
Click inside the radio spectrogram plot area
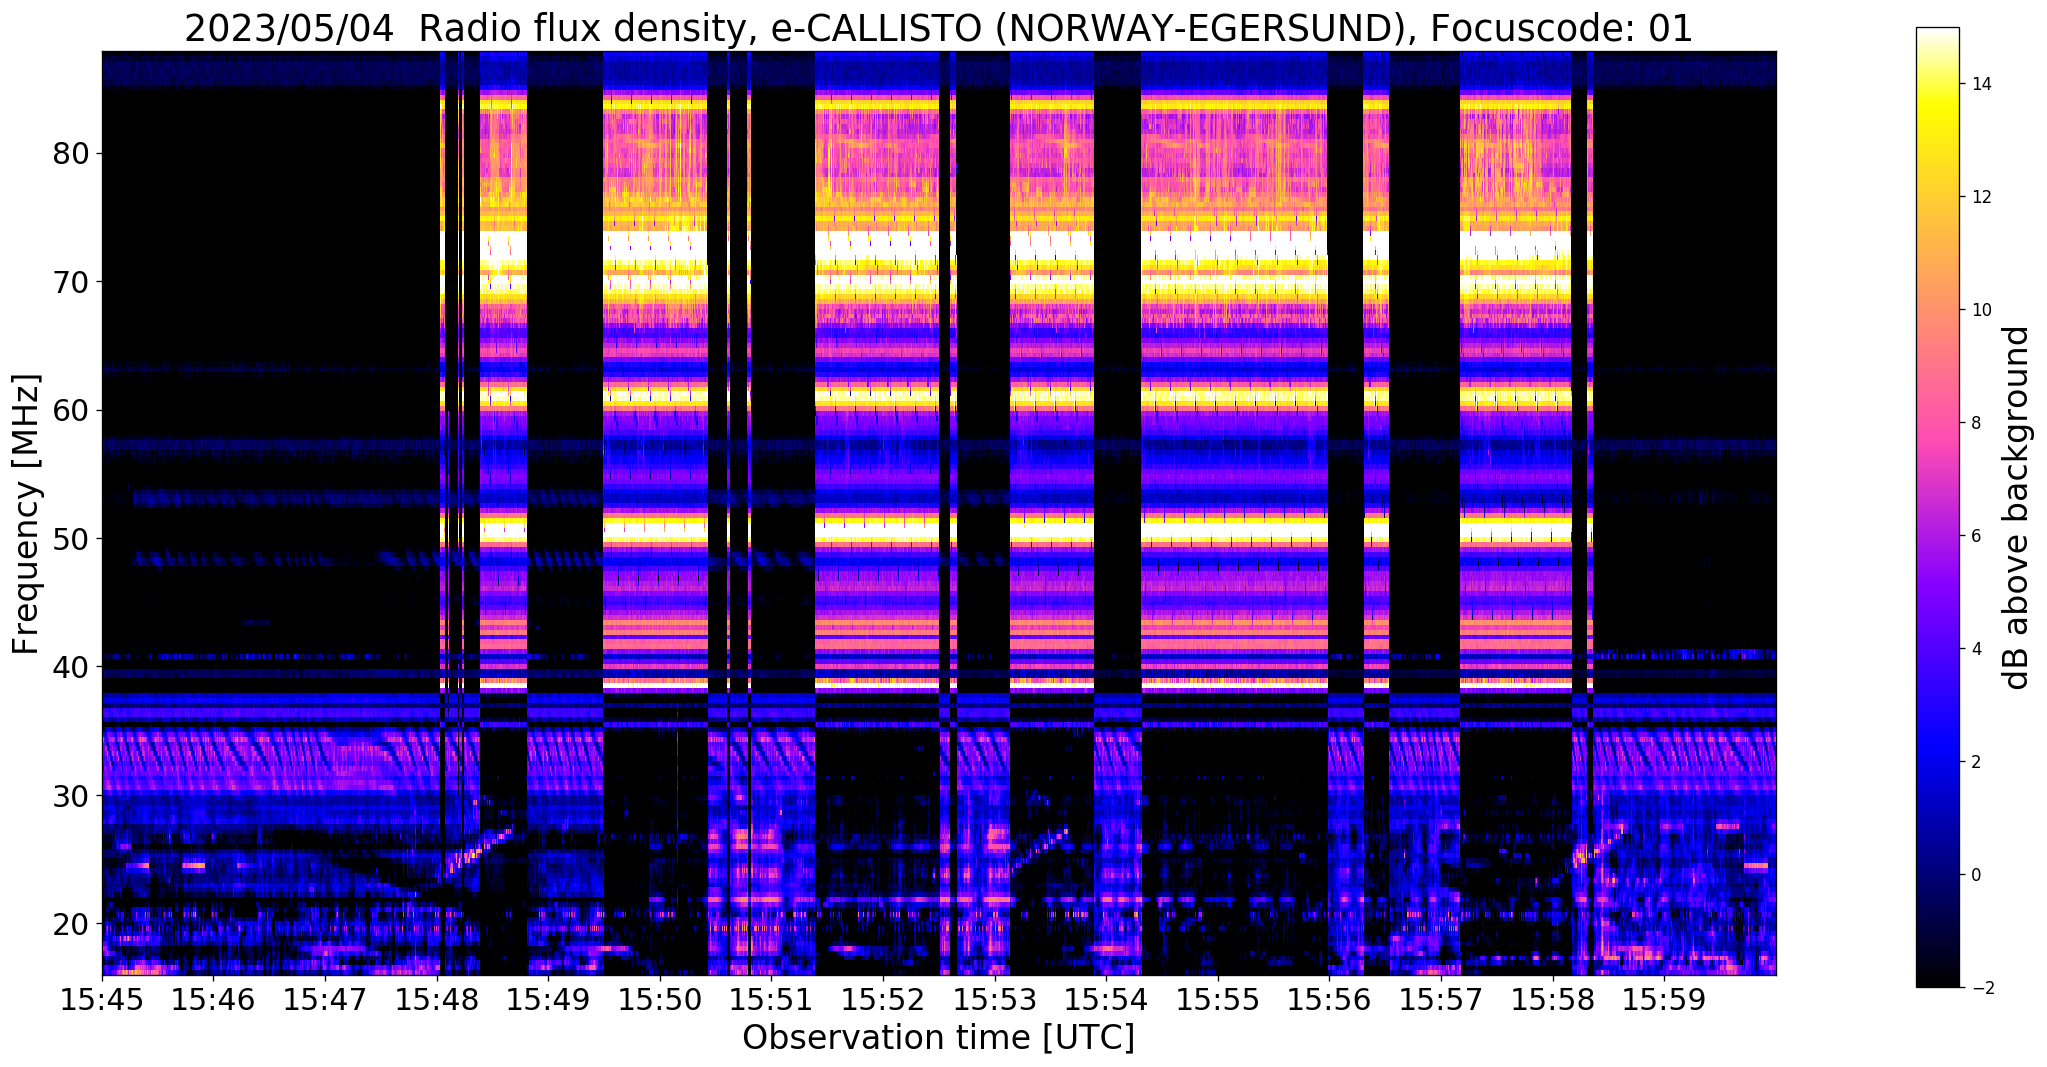[939, 513]
